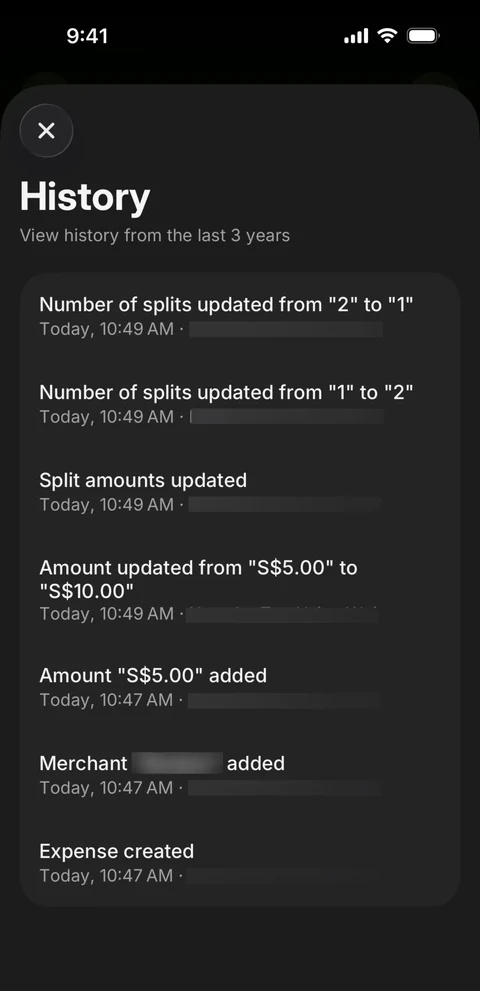Tap the cellular signal bars icon
Viewport: 480px width, 991px height.
pos(356,37)
